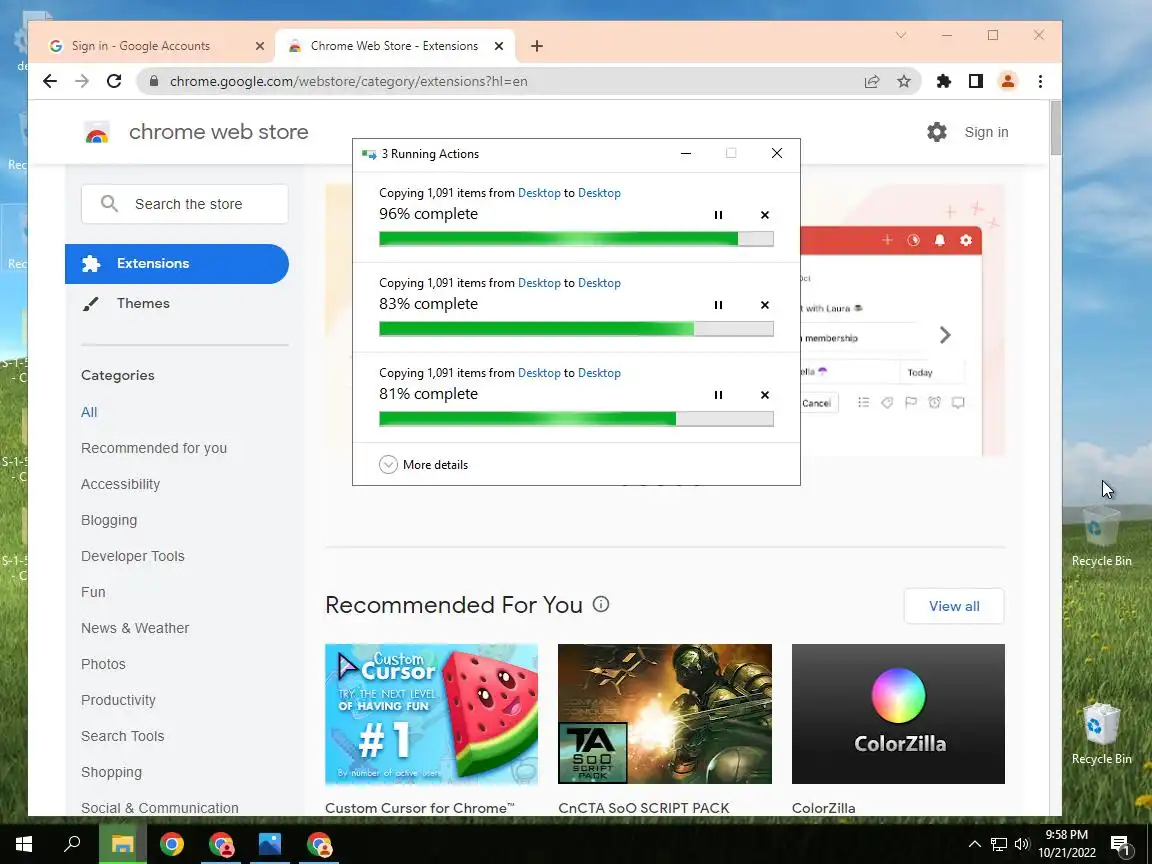Open source Desktop link in the 96% copy row
The height and width of the screenshot is (864, 1152).
tap(539, 192)
